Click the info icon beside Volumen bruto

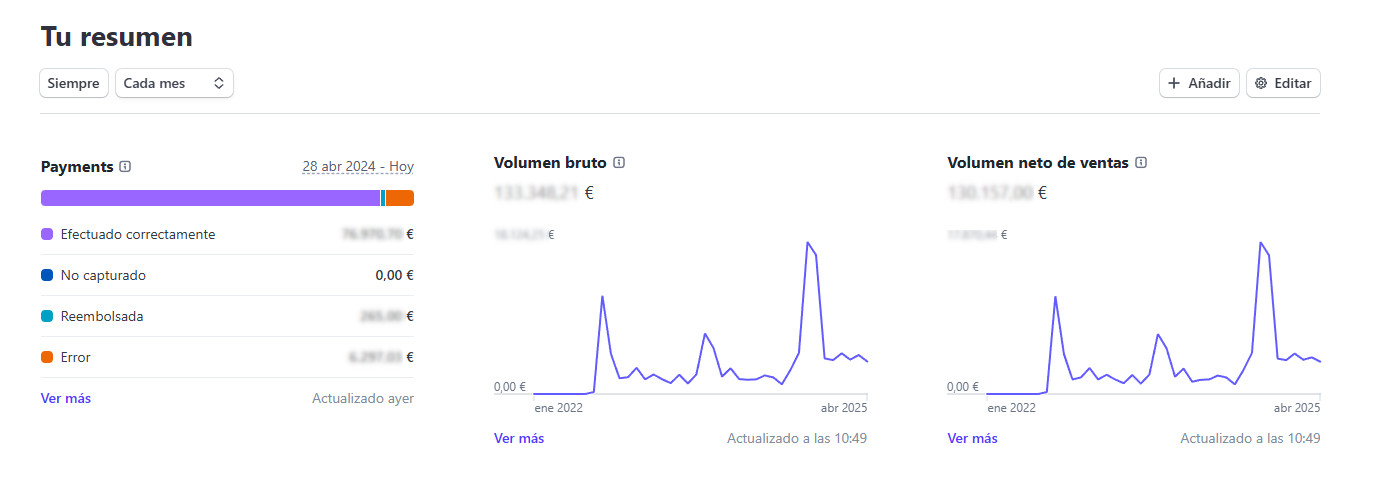[619, 162]
